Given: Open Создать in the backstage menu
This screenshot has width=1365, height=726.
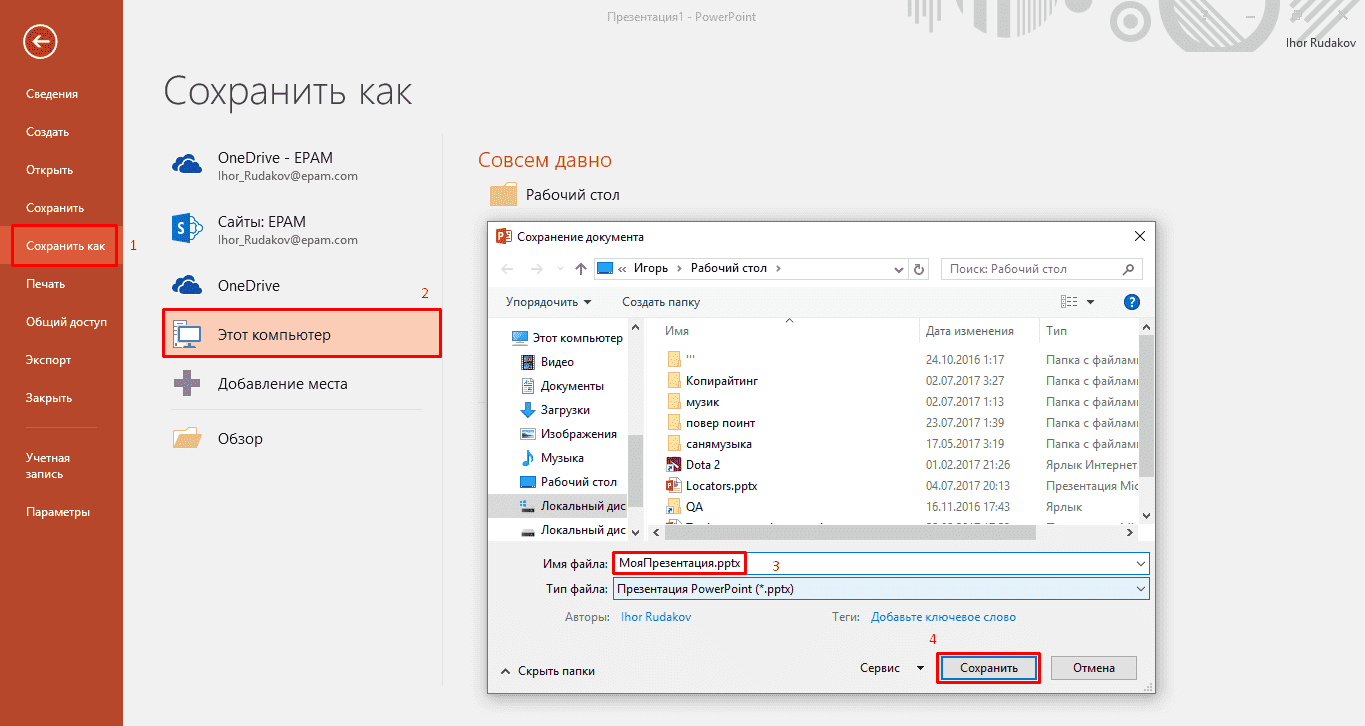Looking at the screenshot, I should tap(47, 132).
